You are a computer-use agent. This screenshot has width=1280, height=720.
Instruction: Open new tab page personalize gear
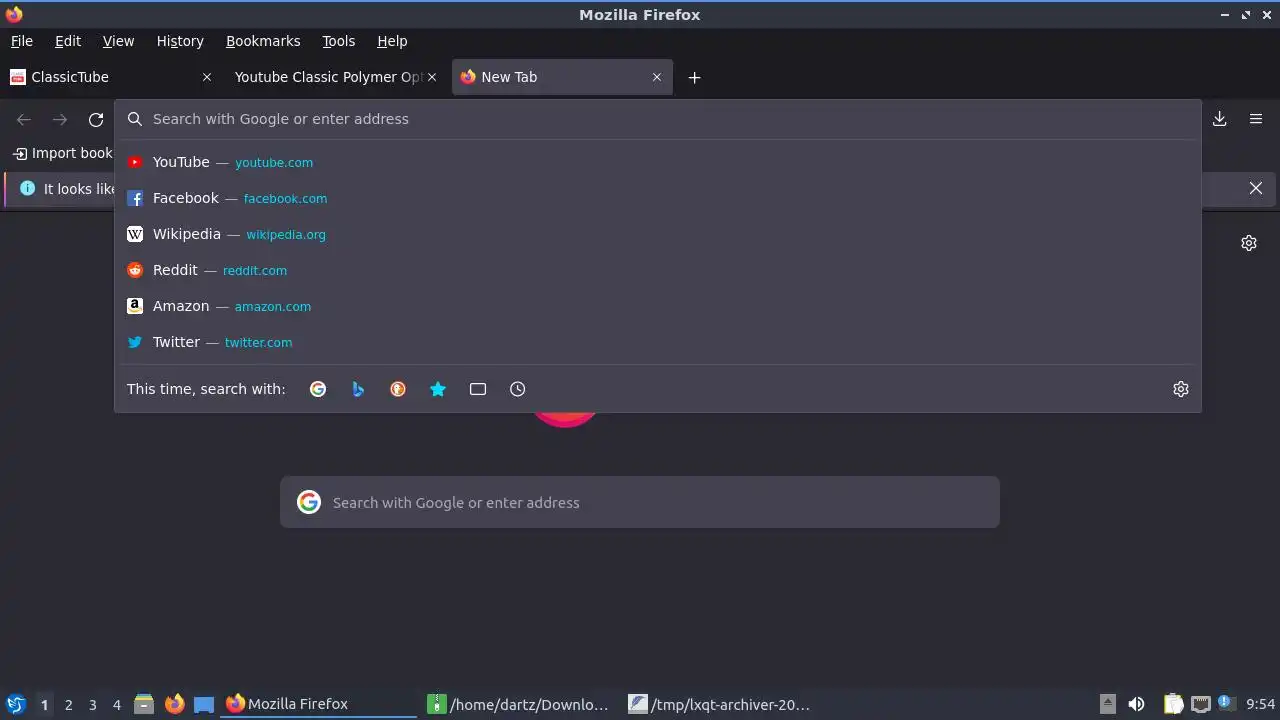[x=1249, y=243]
